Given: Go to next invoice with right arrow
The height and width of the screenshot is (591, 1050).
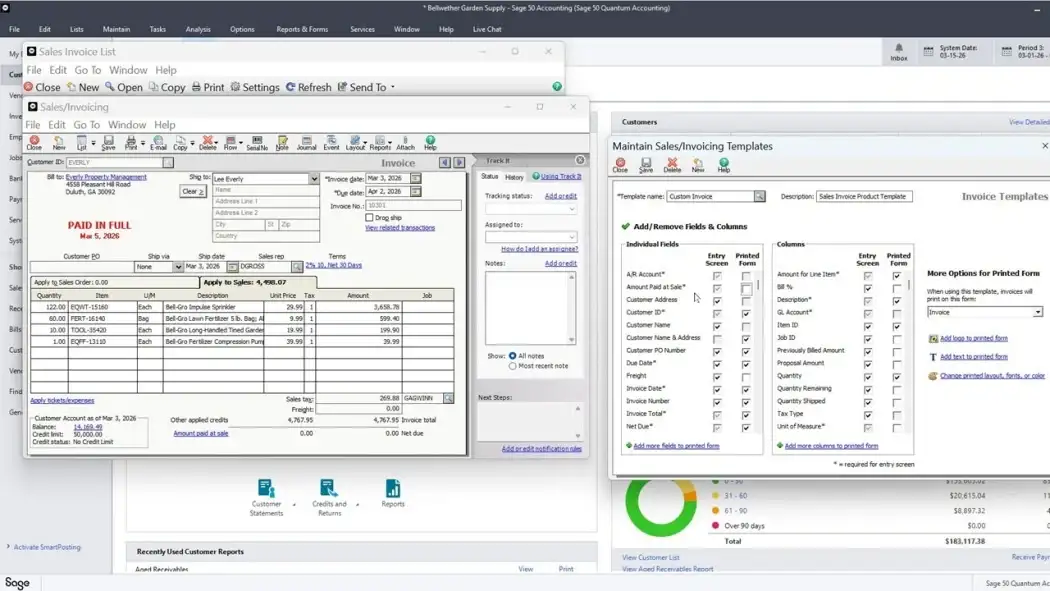Looking at the screenshot, I should click(x=459, y=163).
